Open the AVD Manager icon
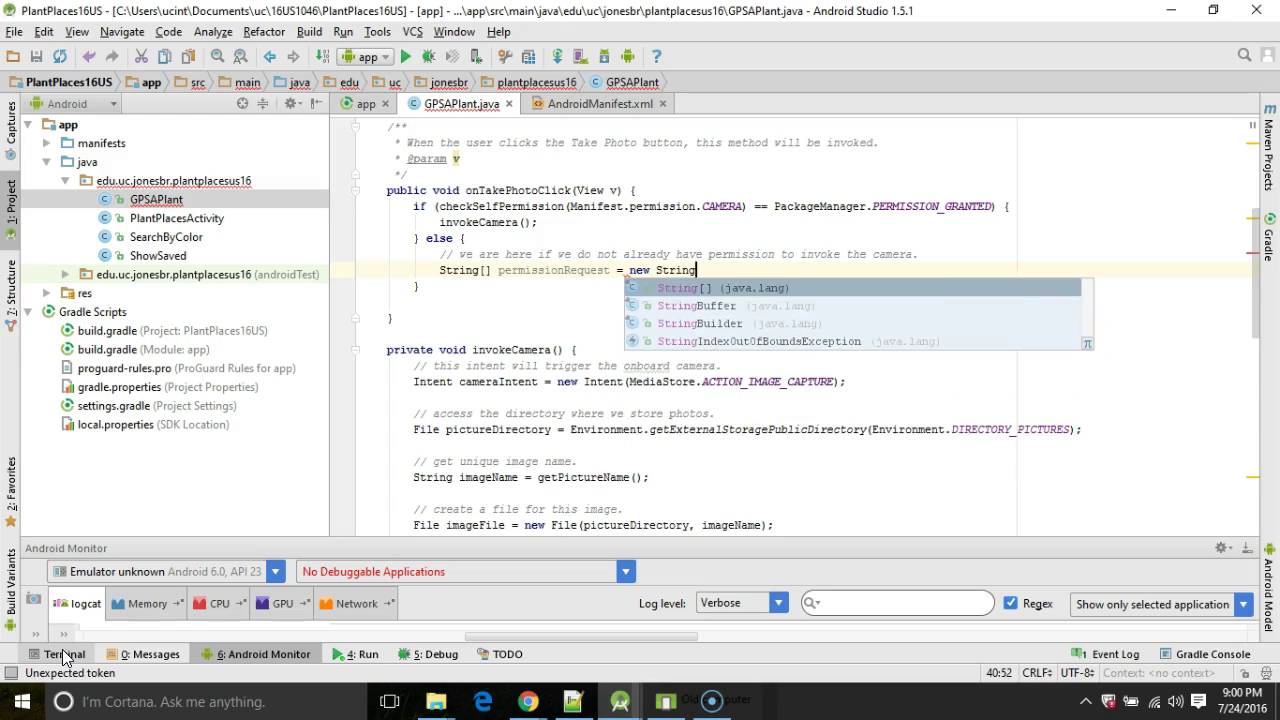 [x=580, y=57]
